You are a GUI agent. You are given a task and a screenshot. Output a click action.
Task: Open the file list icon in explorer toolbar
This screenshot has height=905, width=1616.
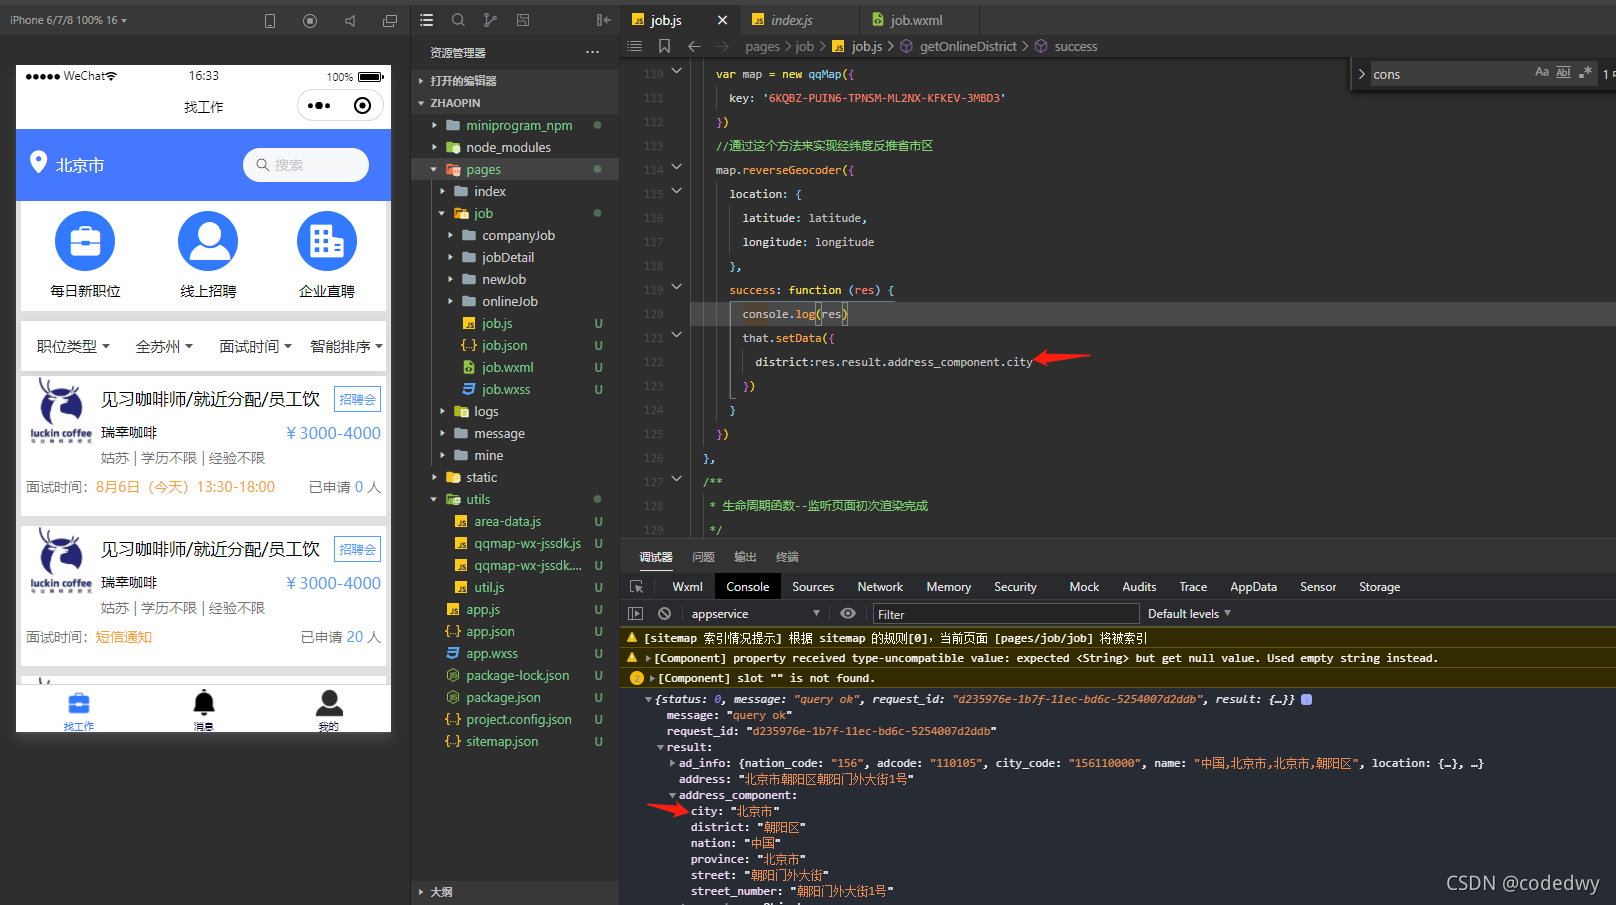click(x=427, y=20)
